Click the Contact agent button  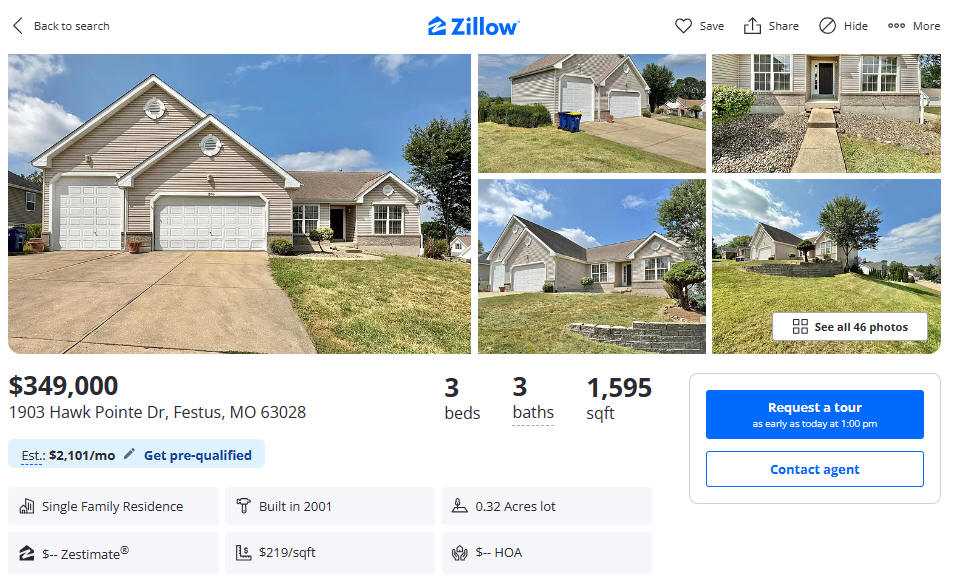tap(814, 469)
